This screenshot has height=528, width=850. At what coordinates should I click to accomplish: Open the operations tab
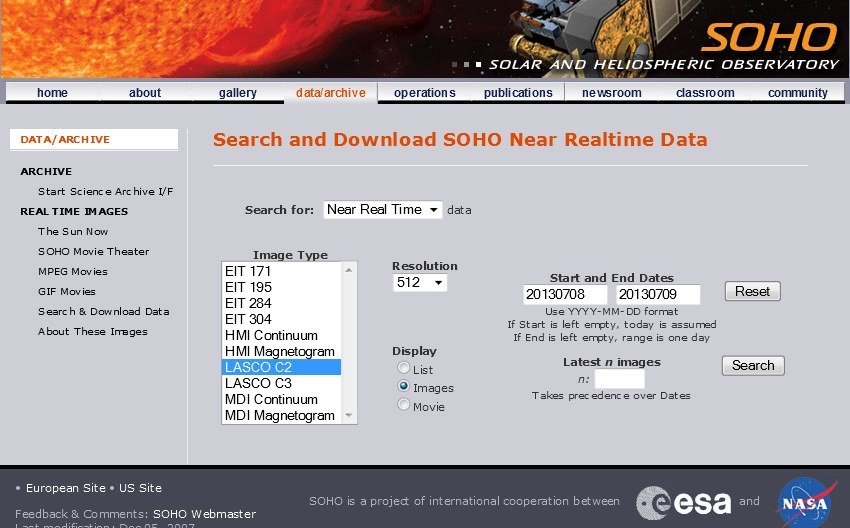click(424, 93)
